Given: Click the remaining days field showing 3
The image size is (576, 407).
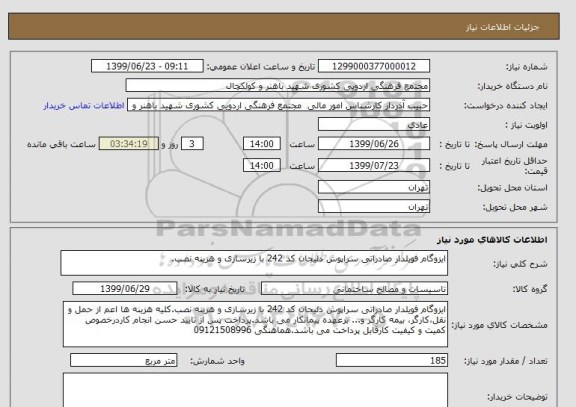Looking at the screenshot, I should point(192,144).
